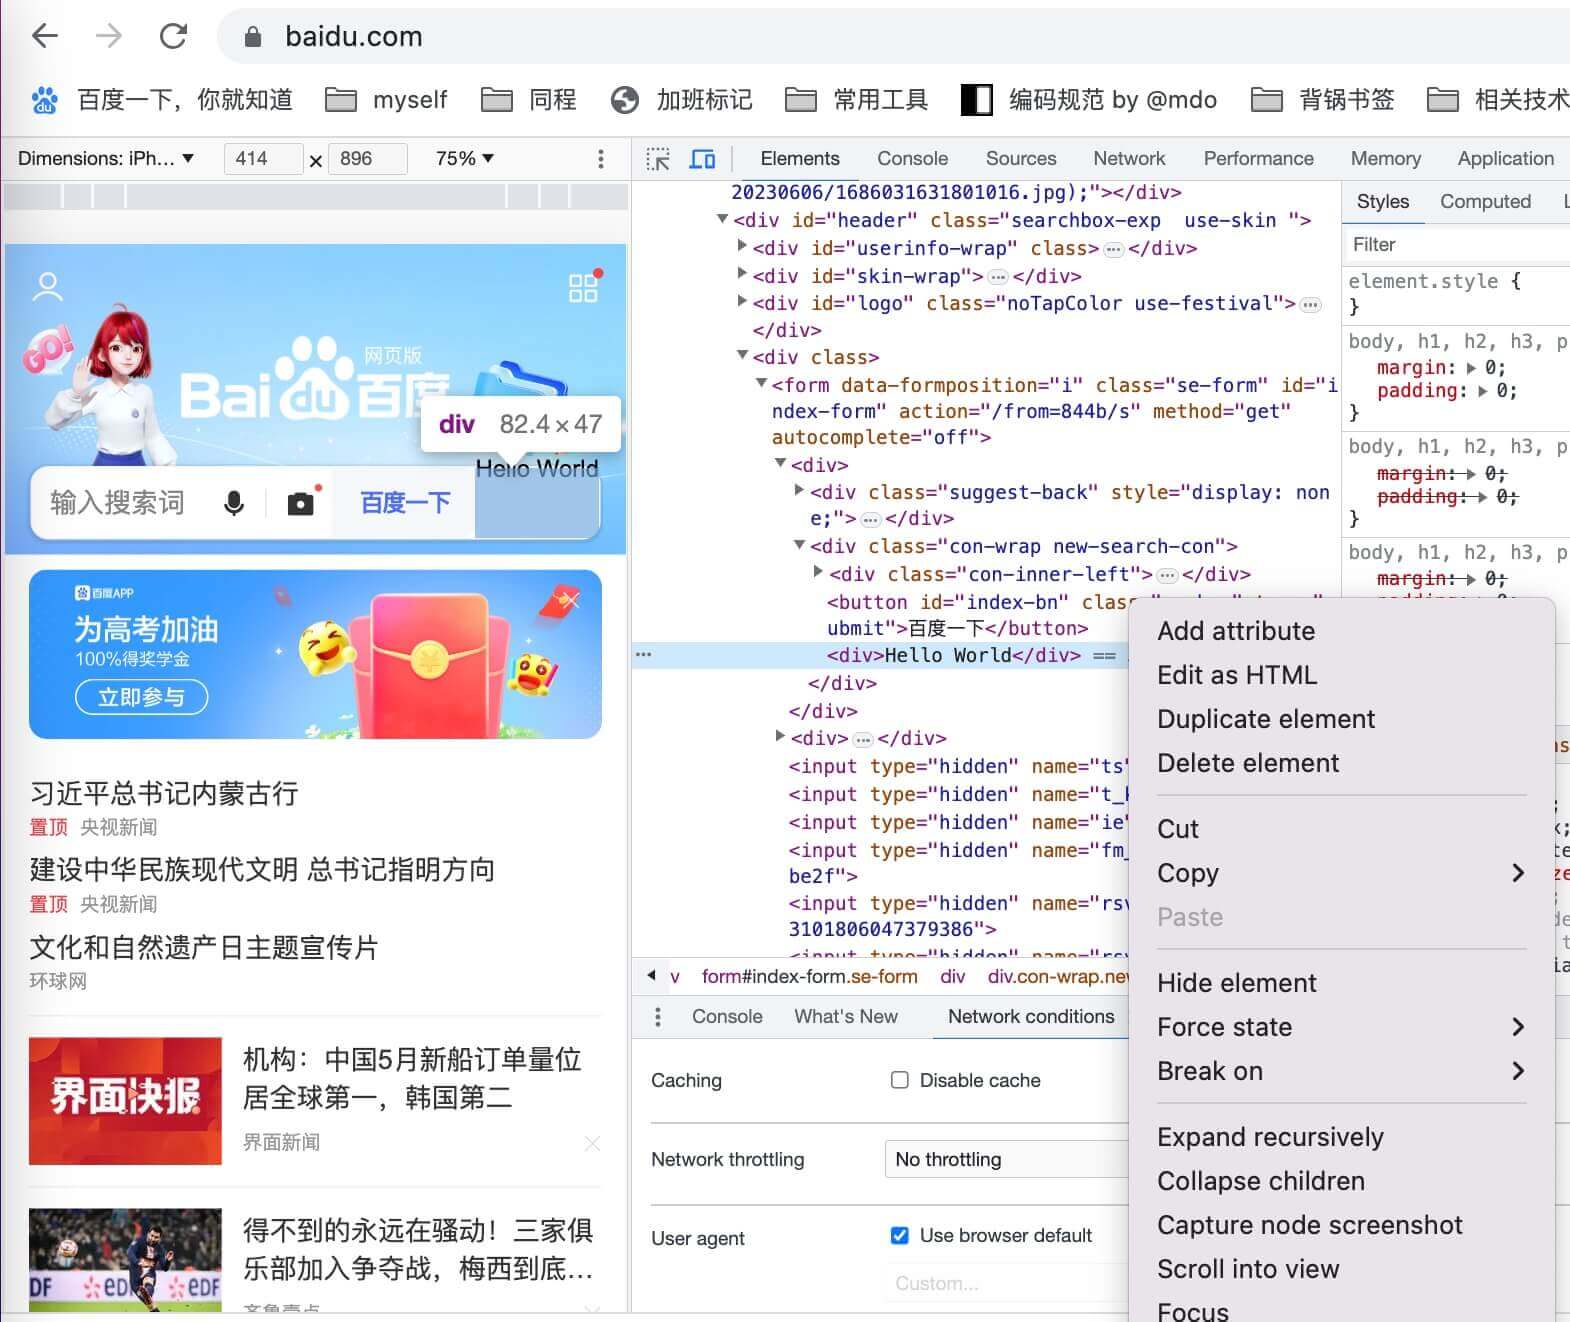This screenshot has width=1570, height=1322.
Task: Open the myself bookmarks folder
Action: click(386, 100)
